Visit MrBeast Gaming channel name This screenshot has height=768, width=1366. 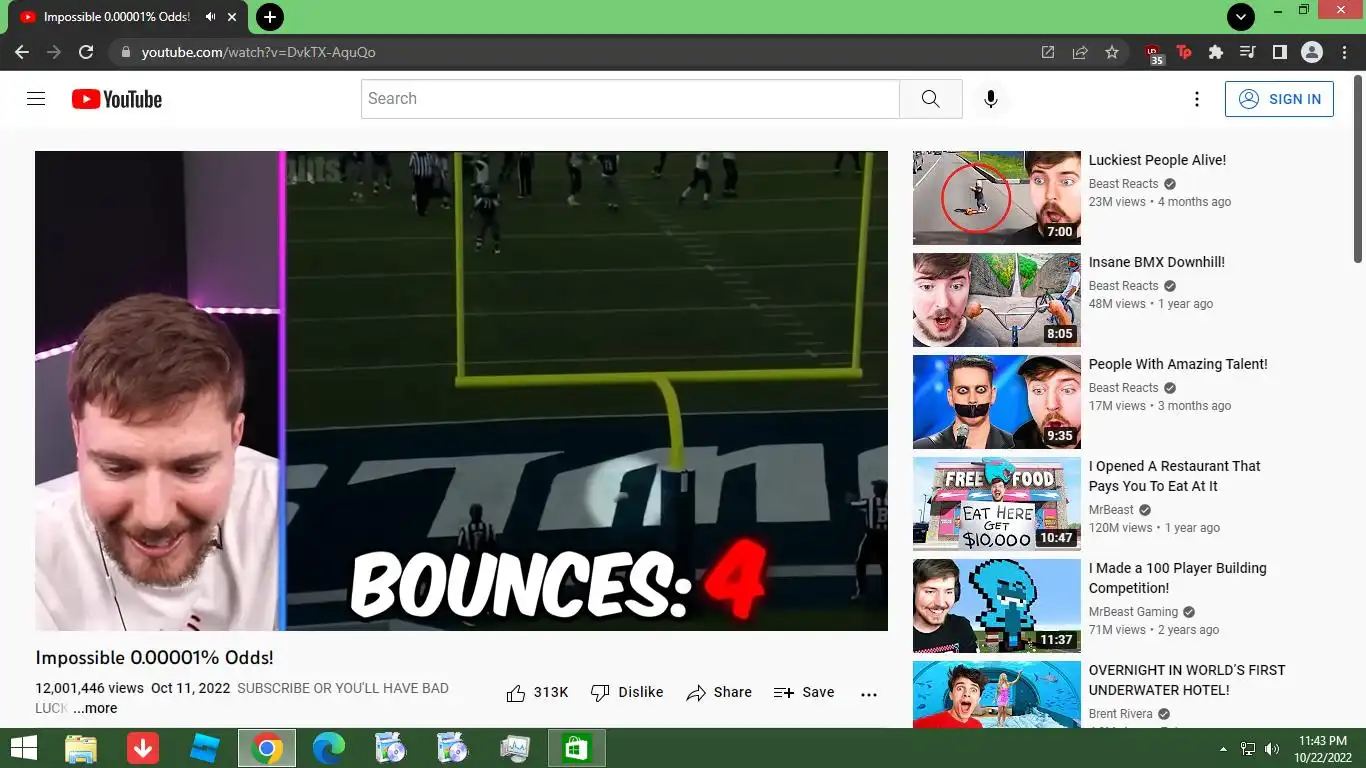pyautogui.click(x=1134, y=612)
